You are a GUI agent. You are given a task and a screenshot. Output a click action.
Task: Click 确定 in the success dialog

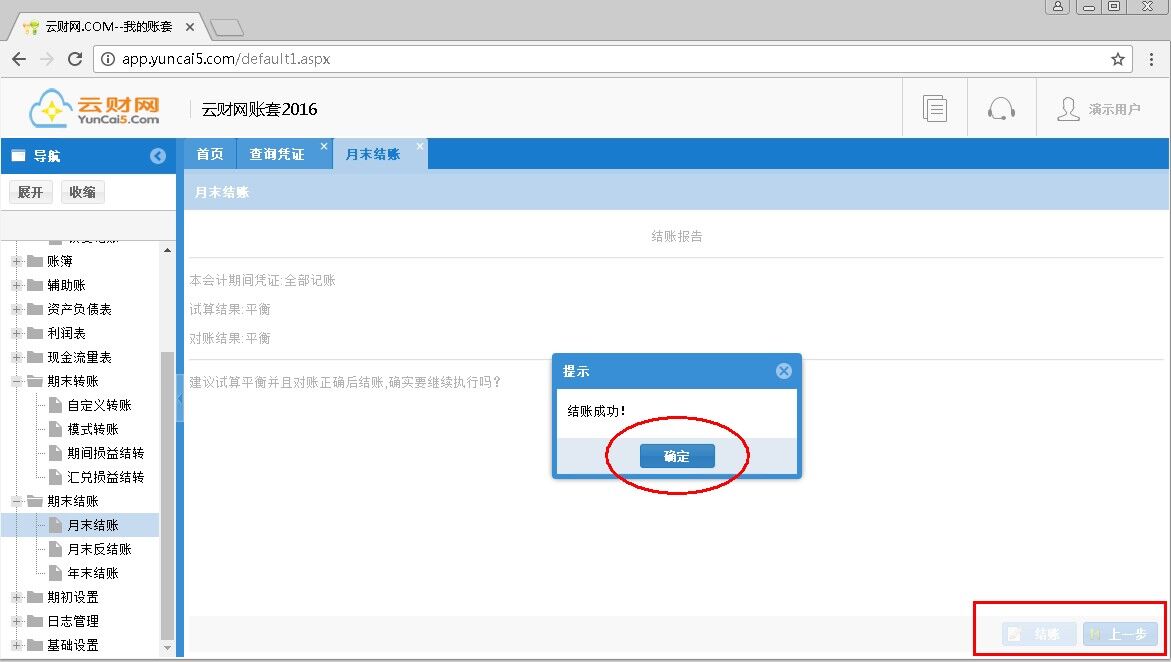tap(677, 456)
